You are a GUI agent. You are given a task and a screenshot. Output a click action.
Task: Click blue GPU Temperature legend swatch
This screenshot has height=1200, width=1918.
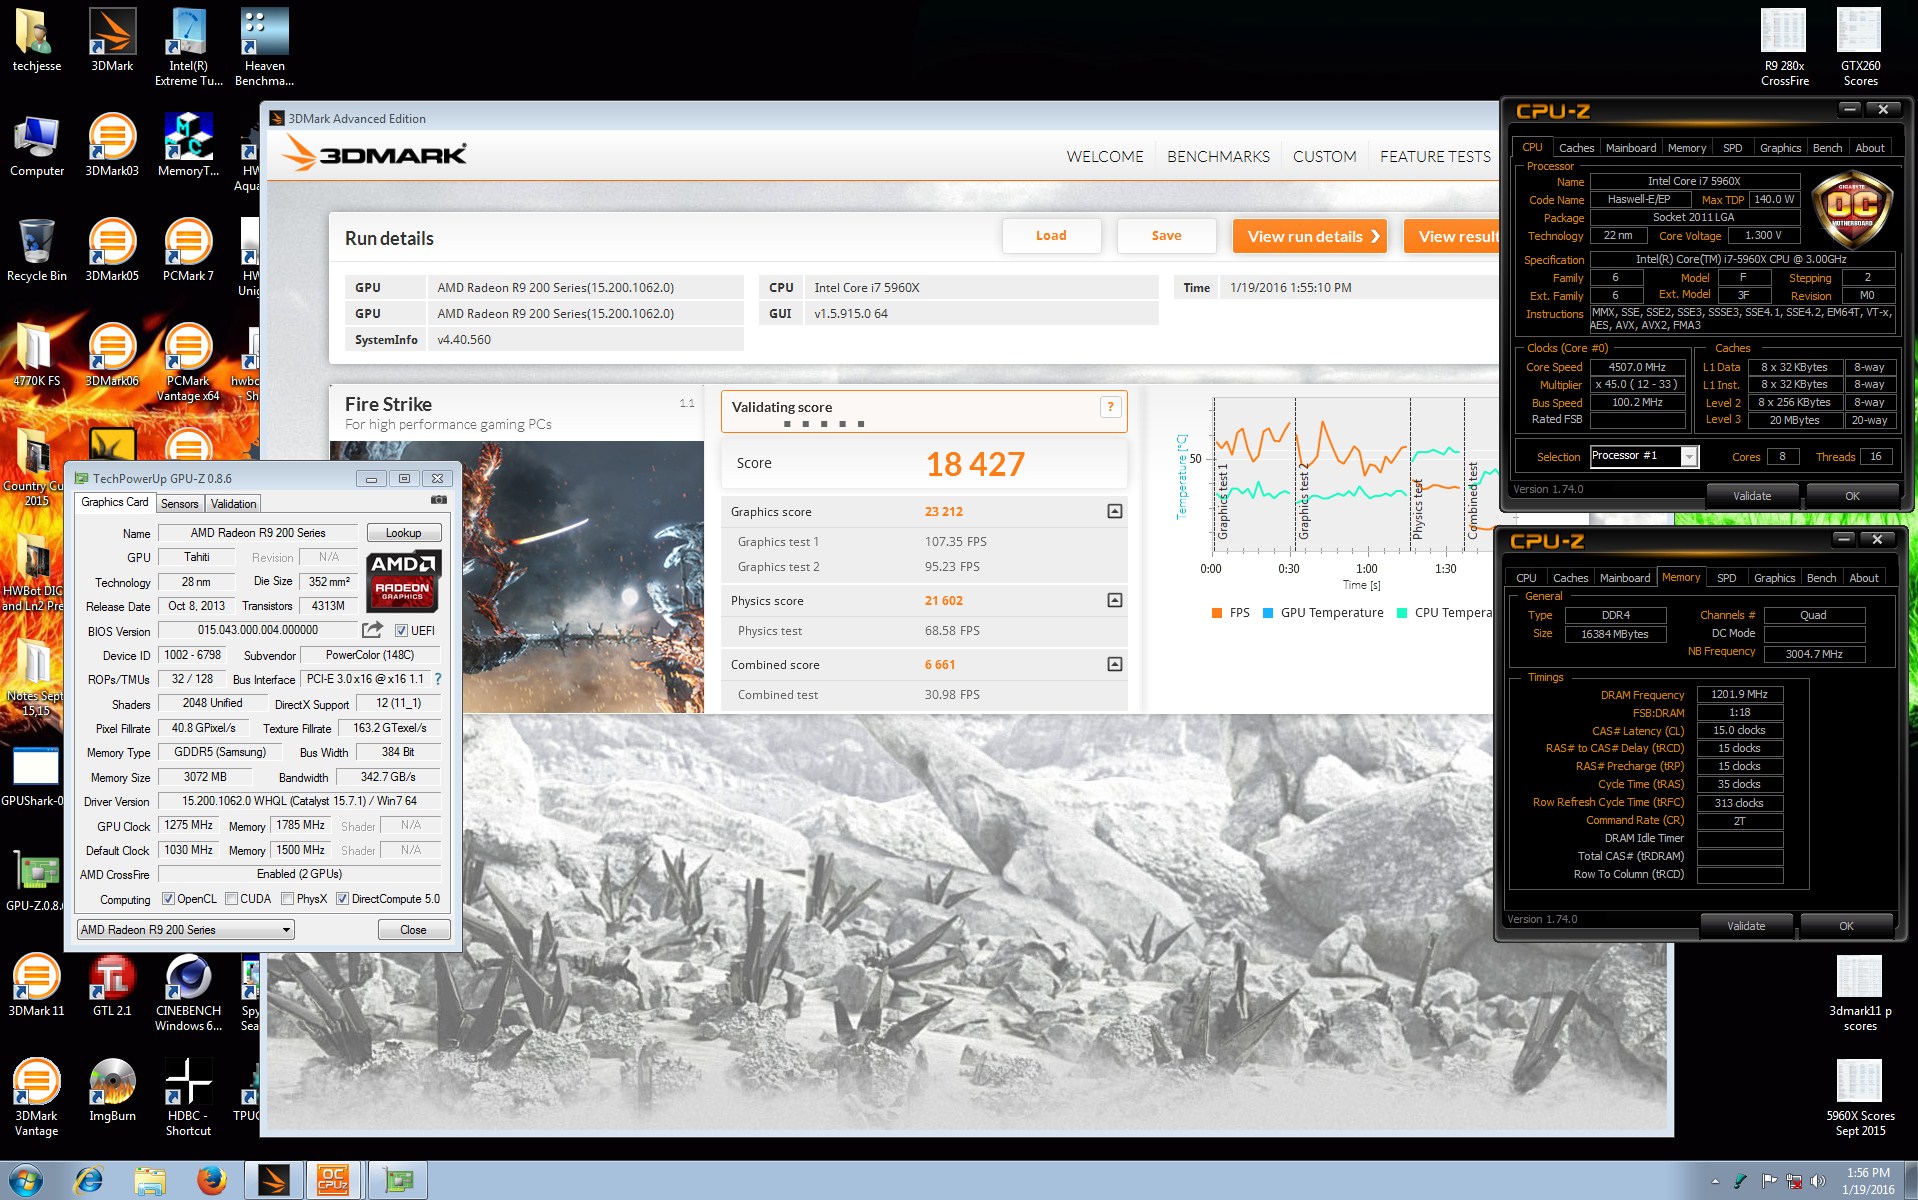click(1268, 613)
